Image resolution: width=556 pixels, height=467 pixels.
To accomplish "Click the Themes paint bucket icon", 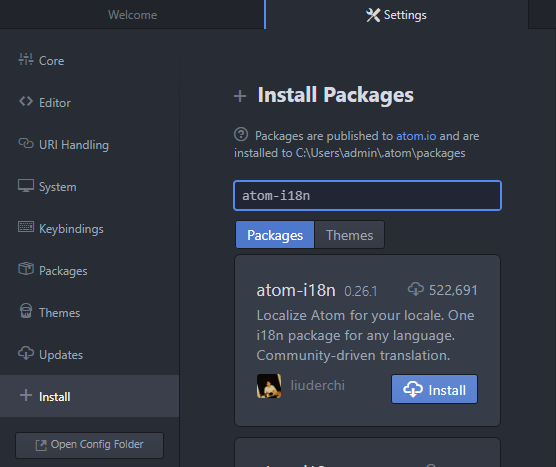I will click(26, 311).
